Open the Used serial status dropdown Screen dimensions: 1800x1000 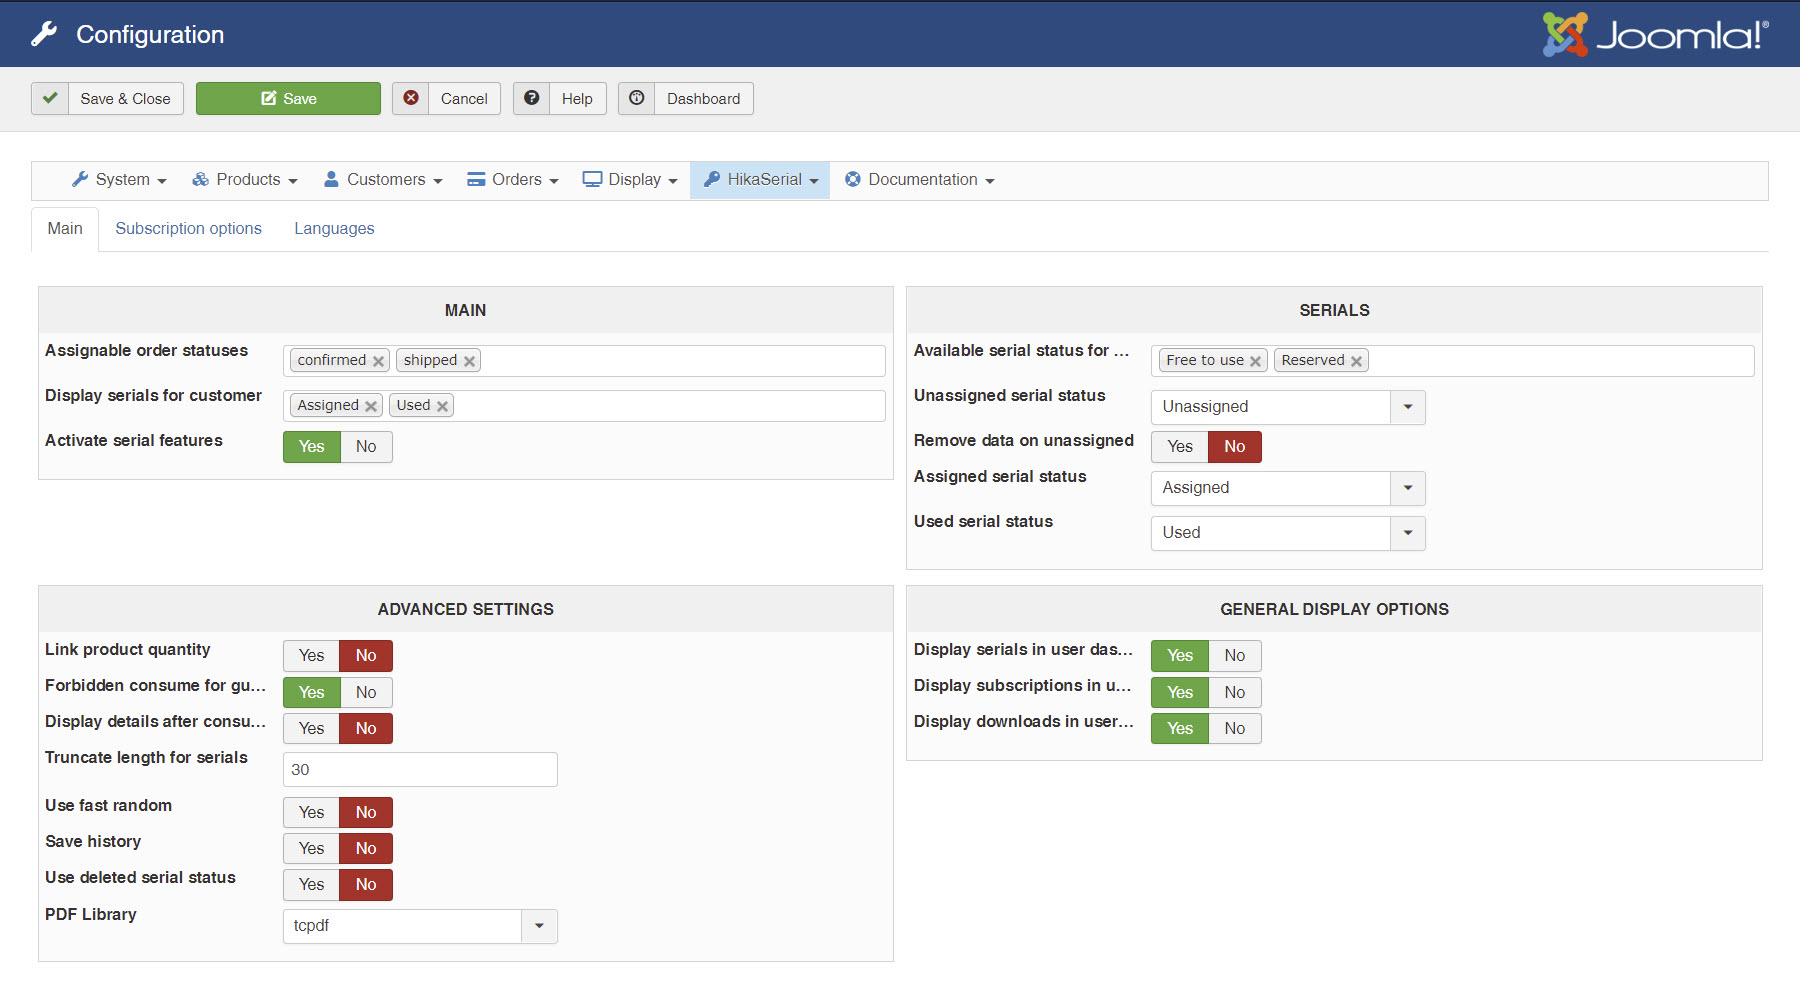coord(1407,533)
